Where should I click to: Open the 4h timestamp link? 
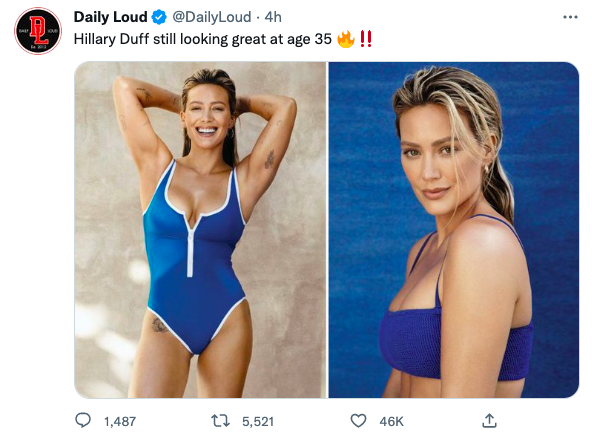[273, 17]
